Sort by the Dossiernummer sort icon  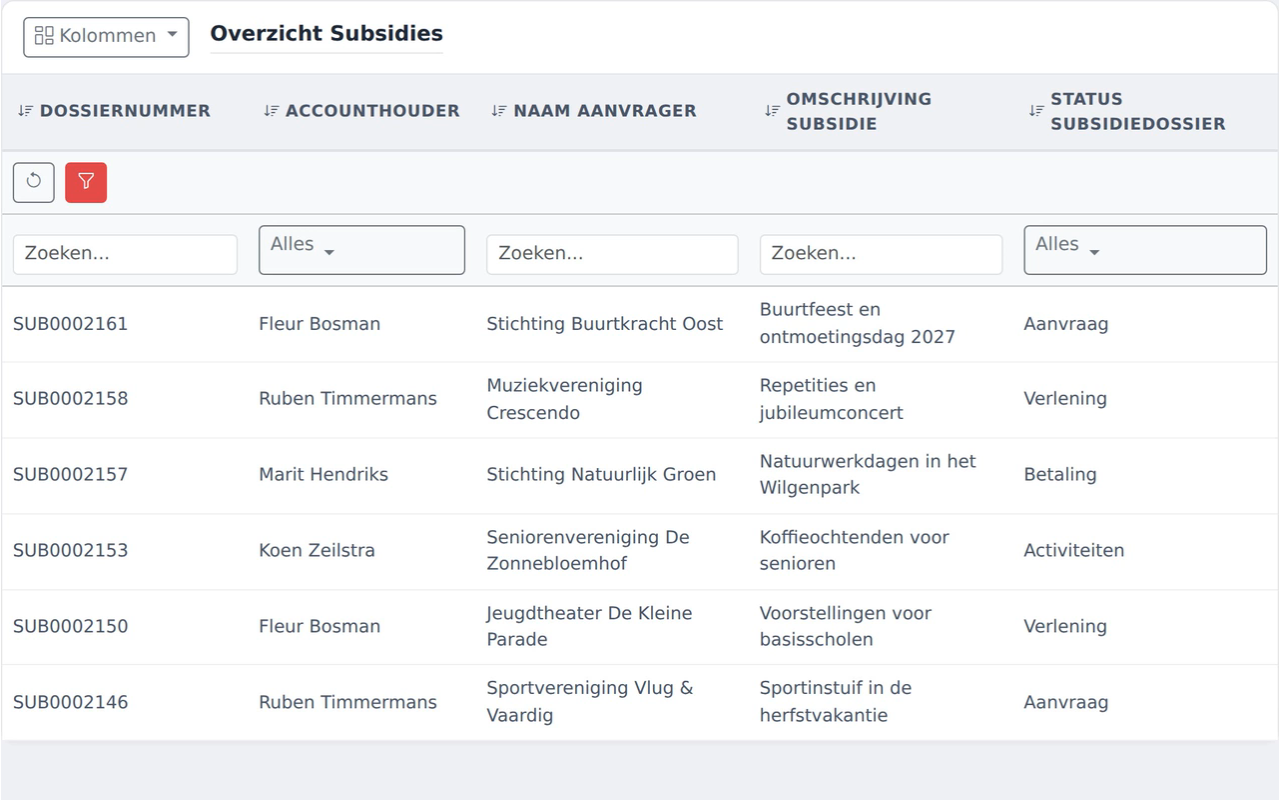26,111
